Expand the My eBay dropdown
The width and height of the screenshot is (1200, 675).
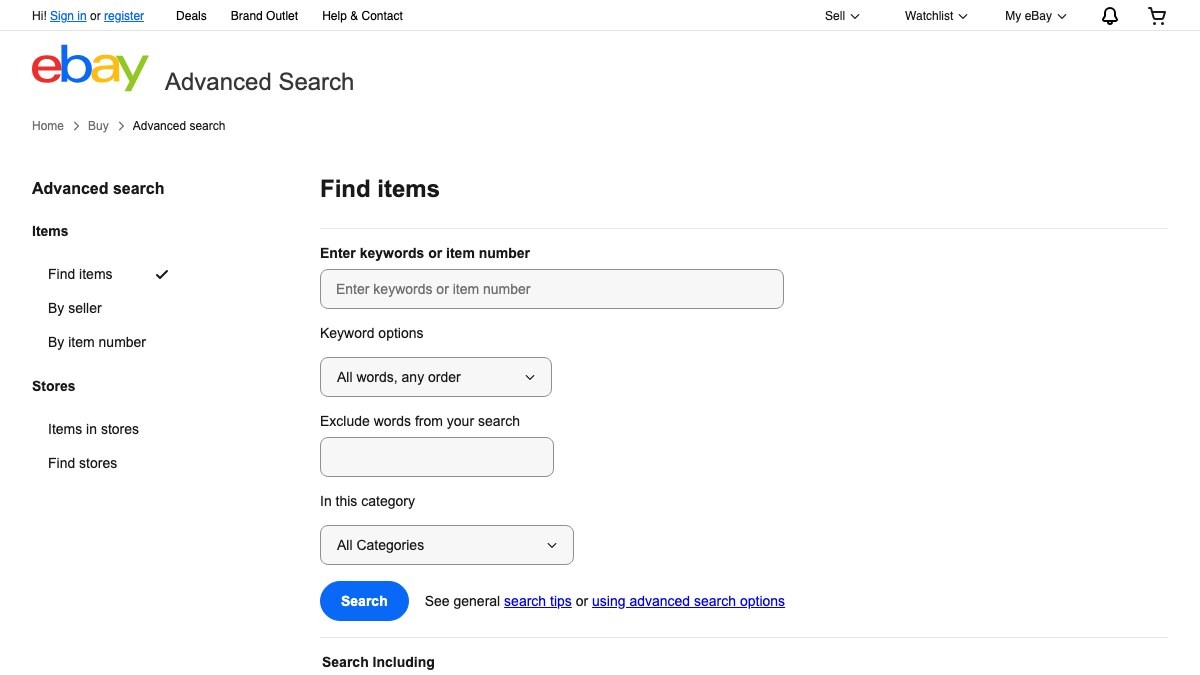coord(1036,16)
